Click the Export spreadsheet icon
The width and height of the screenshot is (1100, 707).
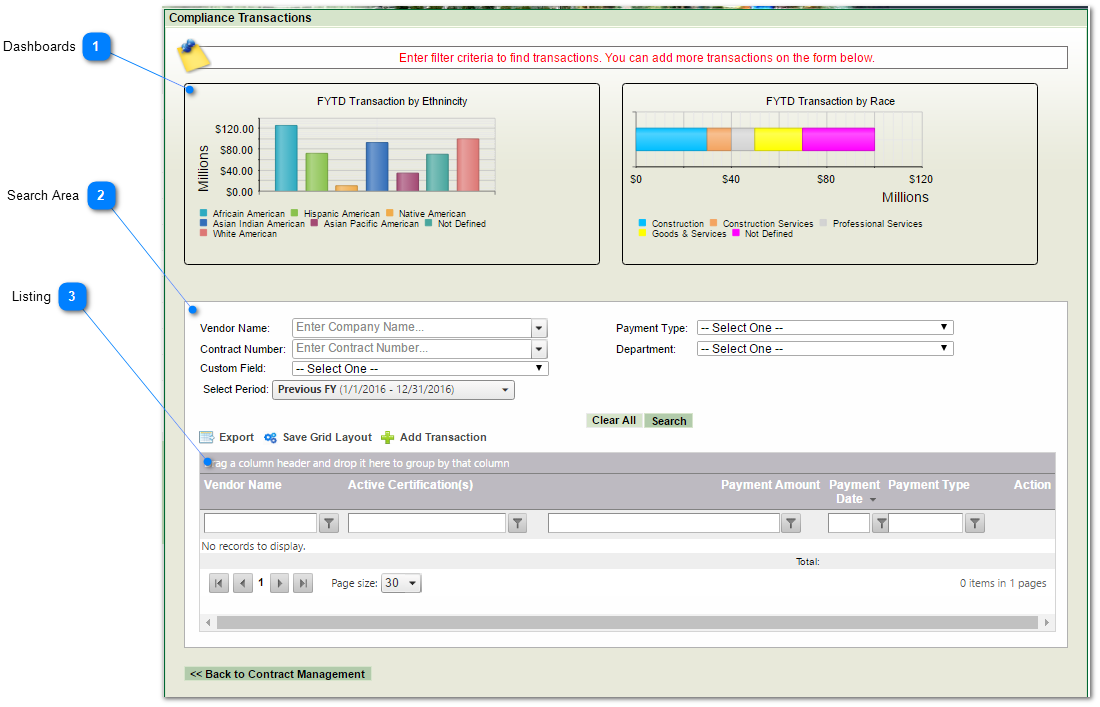click(207, 438)
